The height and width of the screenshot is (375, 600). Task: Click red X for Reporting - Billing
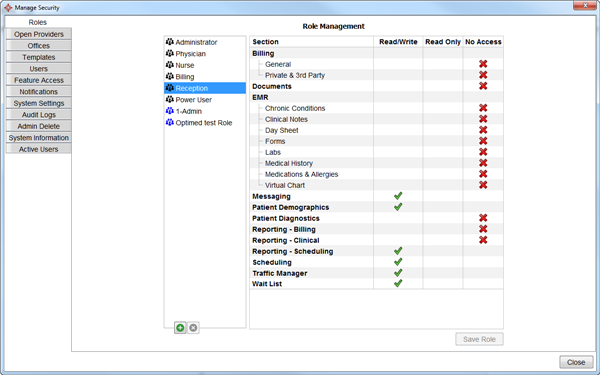483,229
